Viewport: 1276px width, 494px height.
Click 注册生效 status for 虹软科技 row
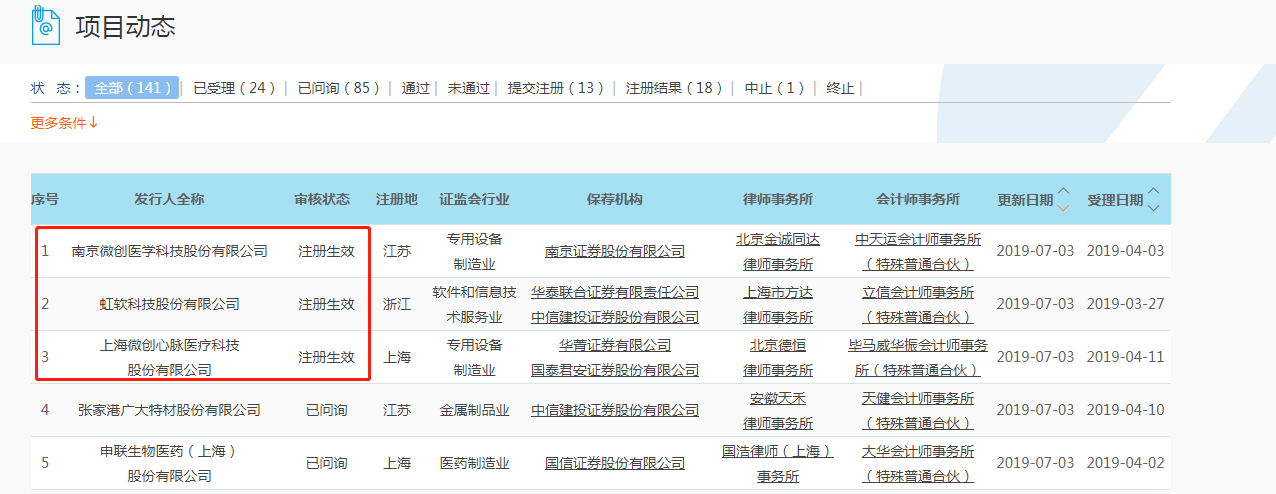(x=326, y=304)
